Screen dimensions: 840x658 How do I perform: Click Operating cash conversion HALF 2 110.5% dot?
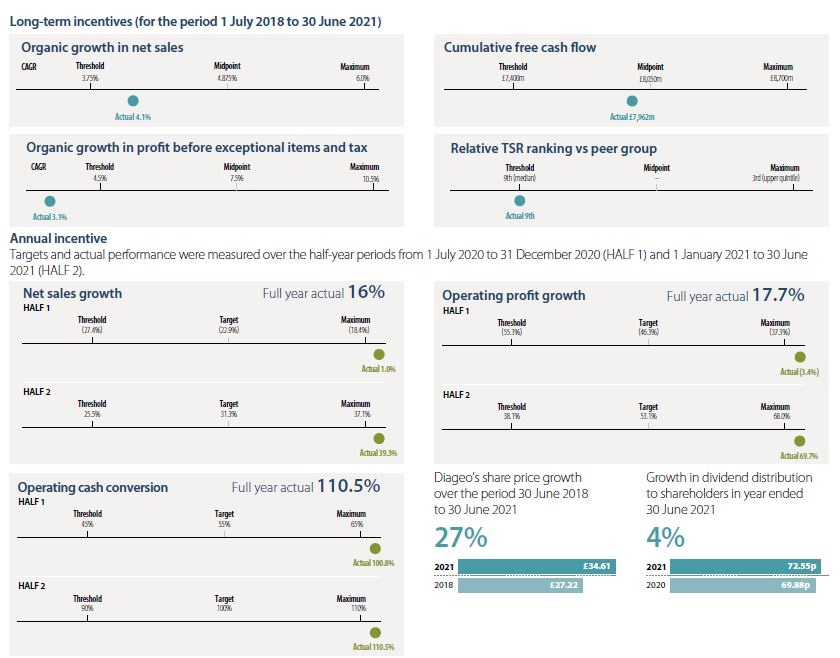[375, 632]
